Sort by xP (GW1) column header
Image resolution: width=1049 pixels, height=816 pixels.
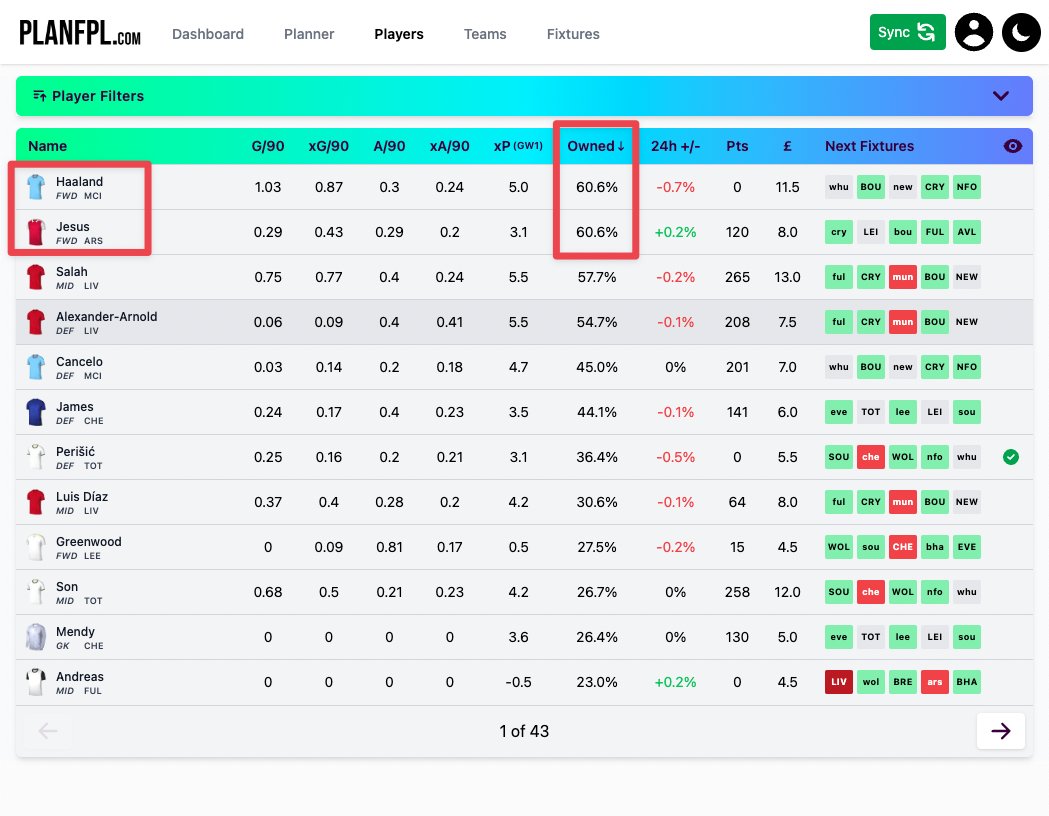tap(518, 146)
